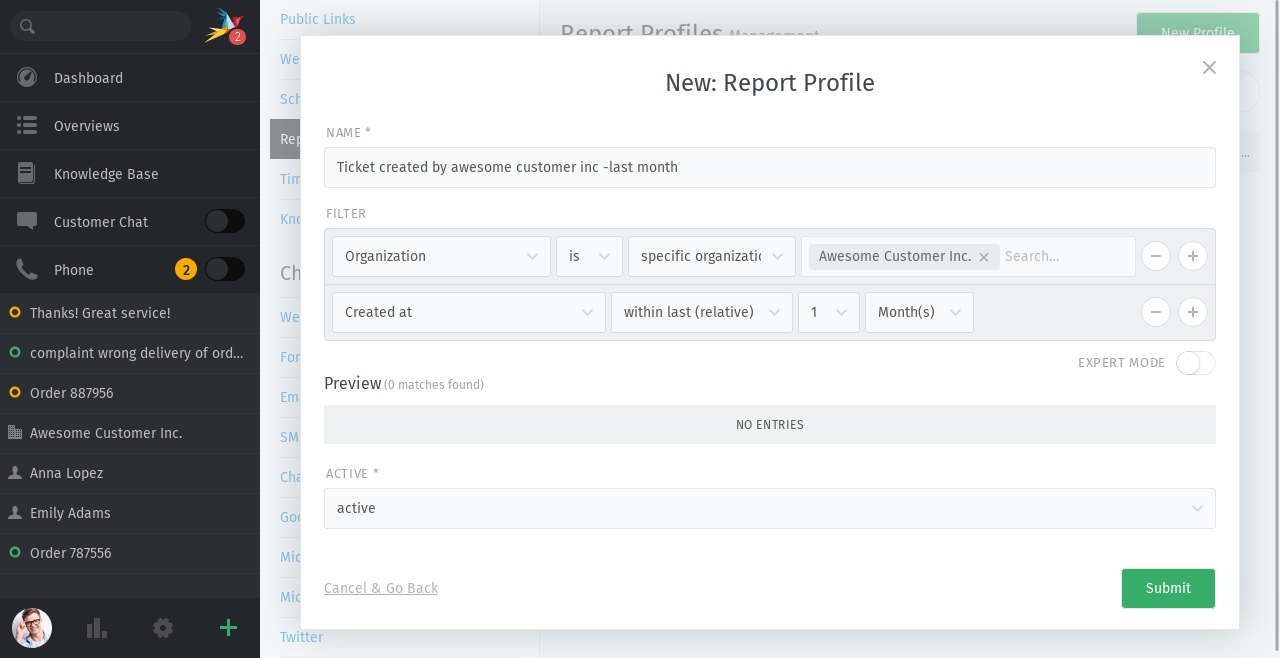
Task: Click the global search box
Action: [100, 26]
